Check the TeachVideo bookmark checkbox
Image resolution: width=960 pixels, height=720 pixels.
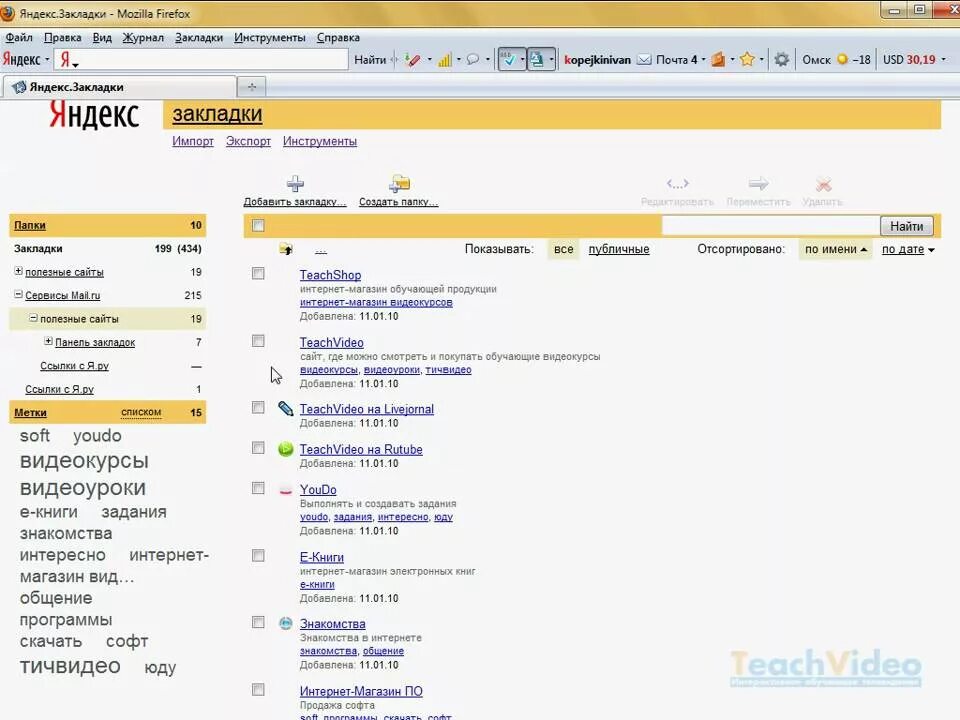(x=258, y=341)
